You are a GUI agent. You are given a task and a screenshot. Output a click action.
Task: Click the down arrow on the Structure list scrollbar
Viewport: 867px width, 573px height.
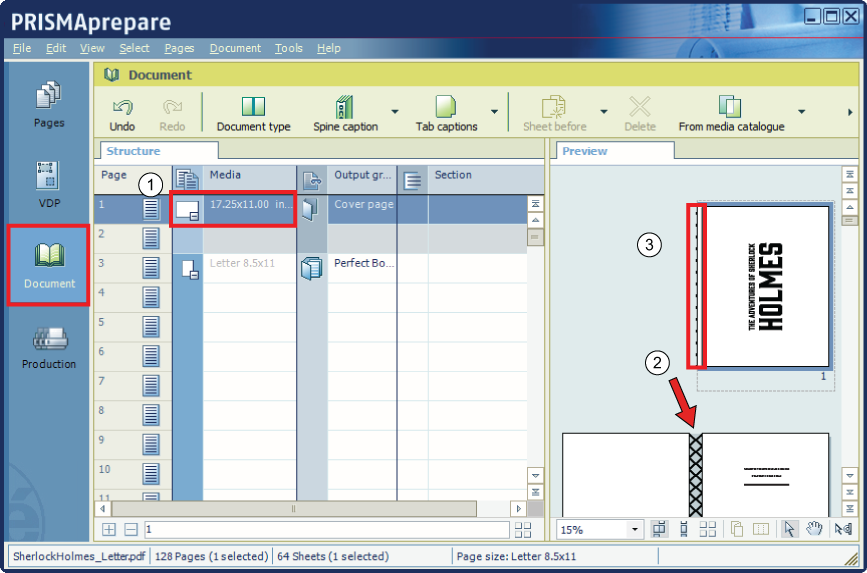[535, 475]
